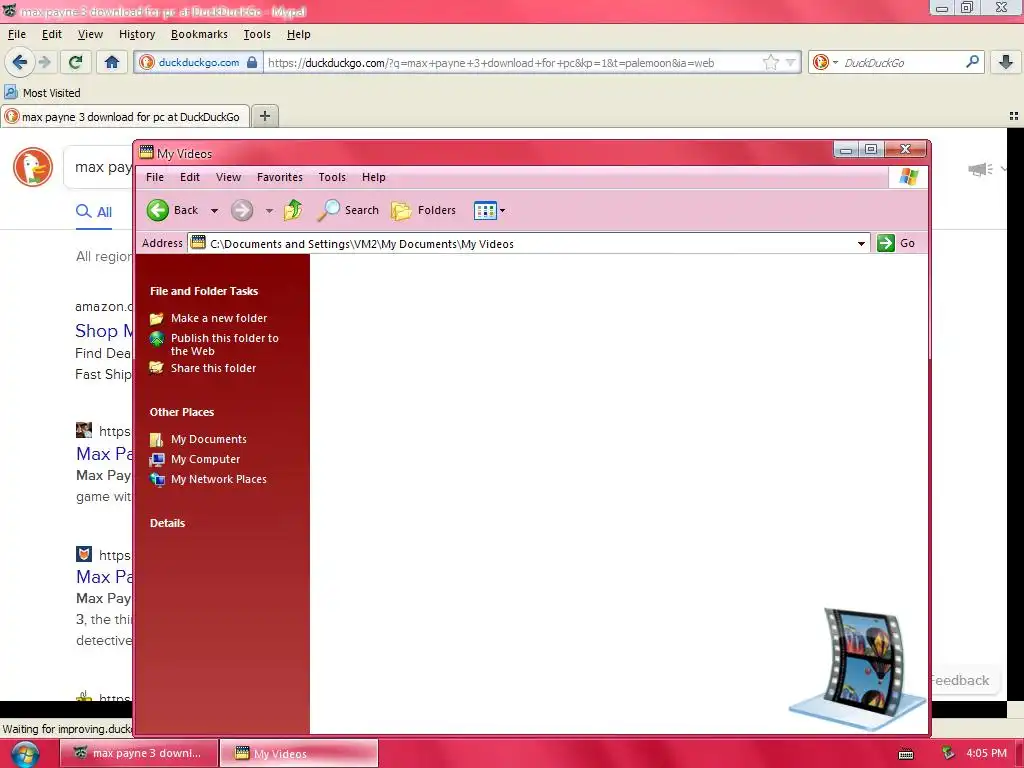The image size is (1024, 768).
Task: Open the Views icon in My Videos toolbar
Action: (x=485, y=210)
